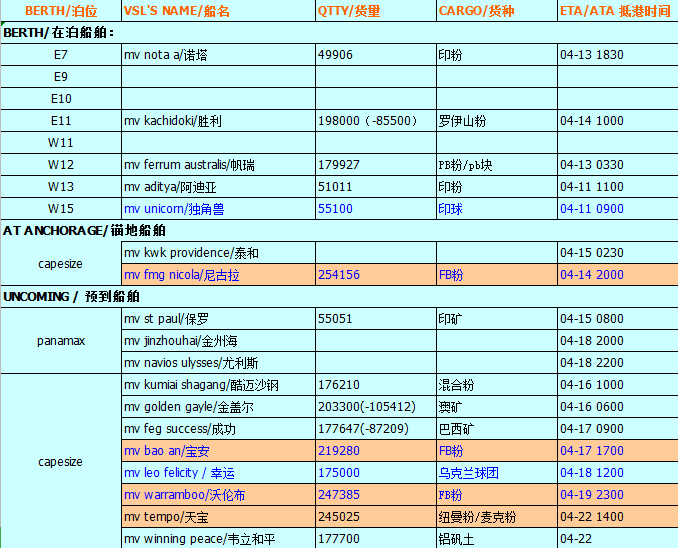This screenshot has height=548, width=678.
Task: Click vessel cell mv unicorn/独角兽
Action: (x=218, y=209)
